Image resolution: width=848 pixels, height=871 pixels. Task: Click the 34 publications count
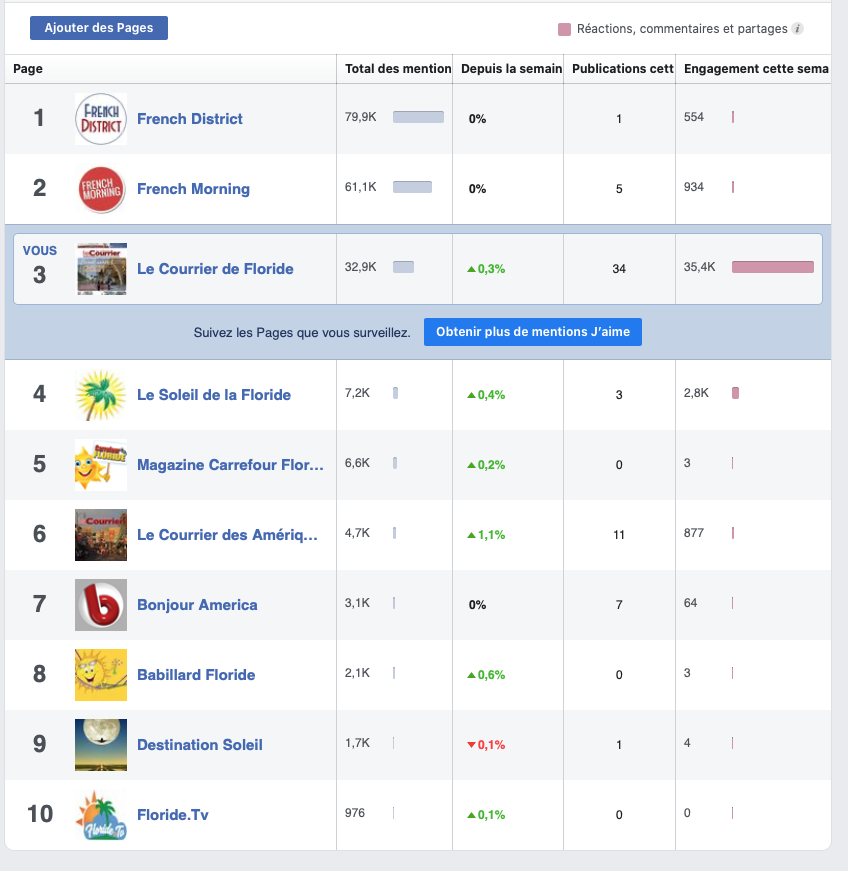coord(619,269)
